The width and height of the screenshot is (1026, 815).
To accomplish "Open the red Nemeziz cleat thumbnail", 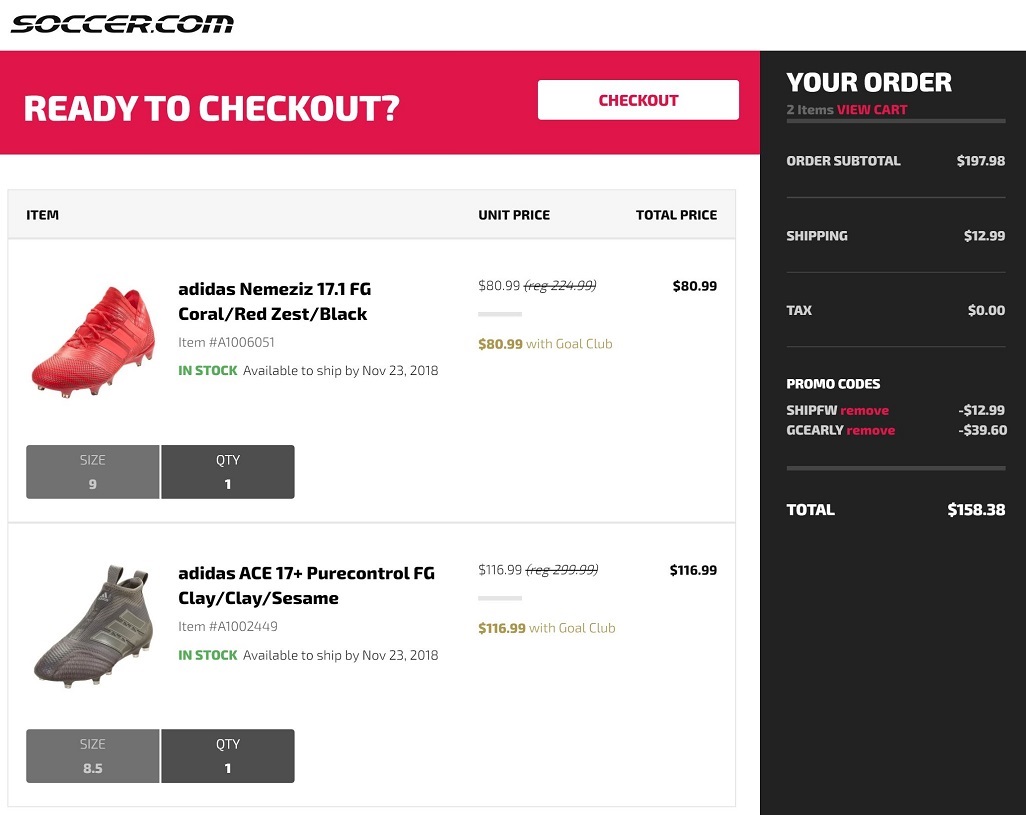I will click(92, 340).
